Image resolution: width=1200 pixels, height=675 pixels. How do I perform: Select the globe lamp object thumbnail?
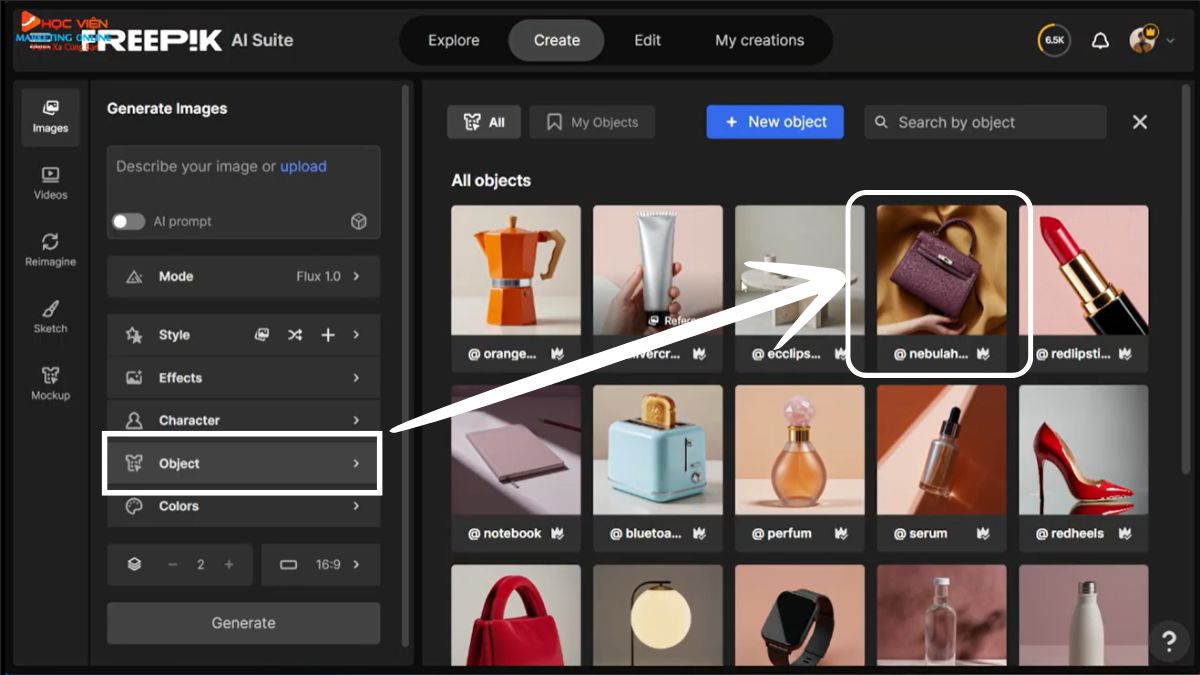tap(658, 615)
